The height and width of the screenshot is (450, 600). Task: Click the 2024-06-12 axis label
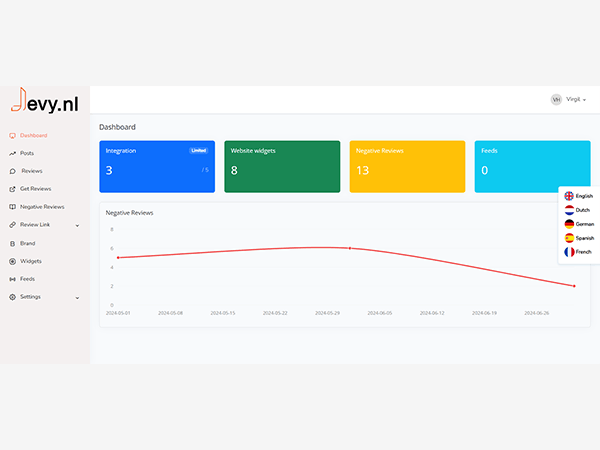pyautogui.click(x=432, y=313)
